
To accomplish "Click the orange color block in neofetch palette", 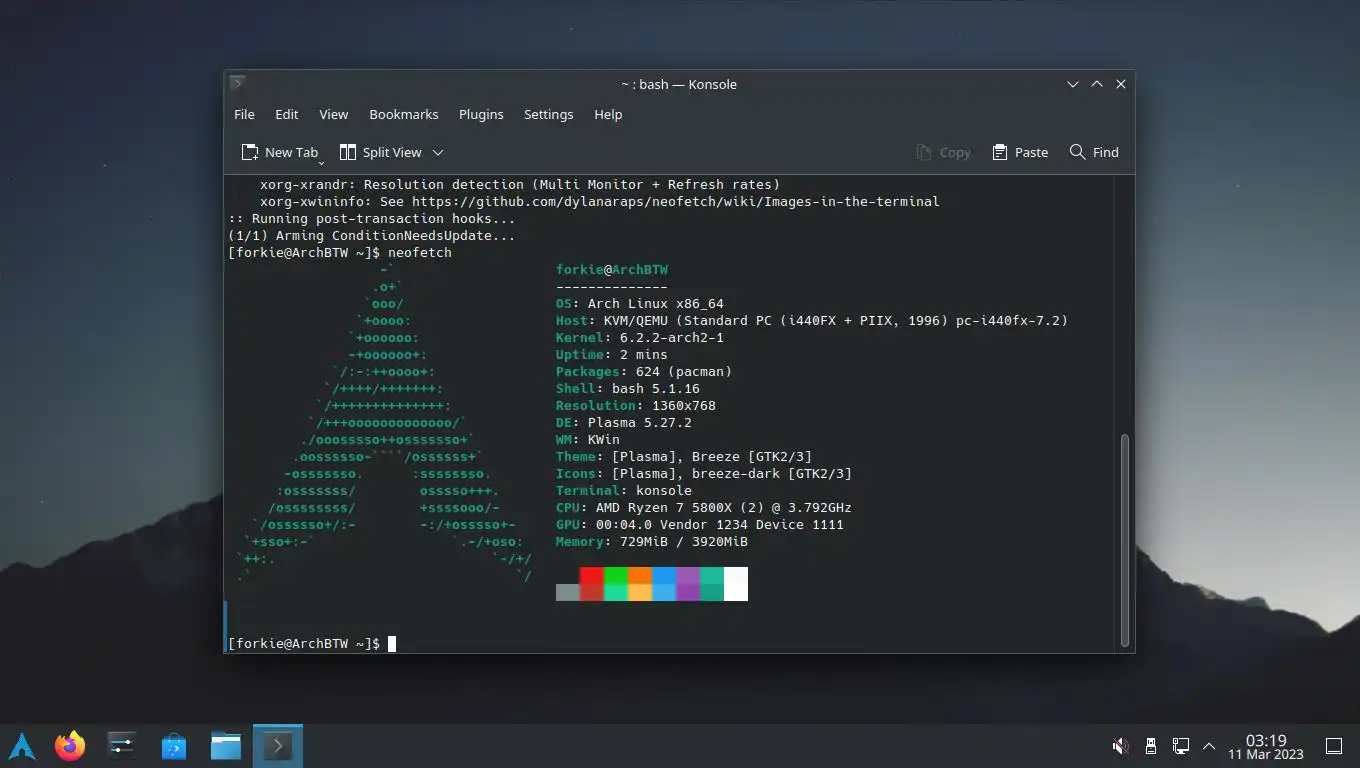I will (x=640, y=584).
